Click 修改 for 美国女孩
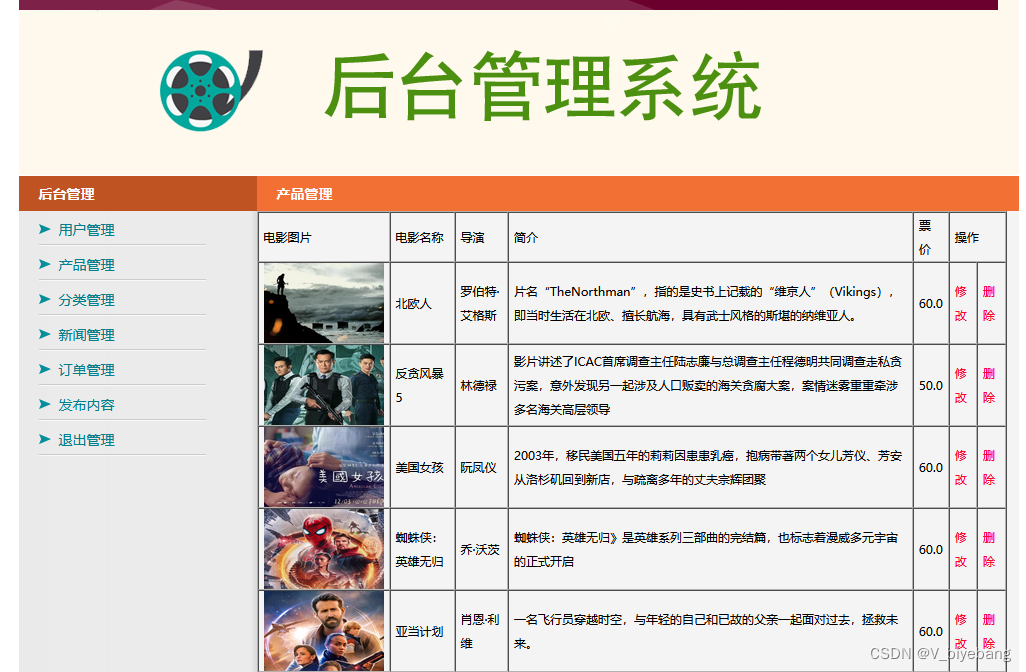This screenshot has width=1026, height=672. pos(959,467)
